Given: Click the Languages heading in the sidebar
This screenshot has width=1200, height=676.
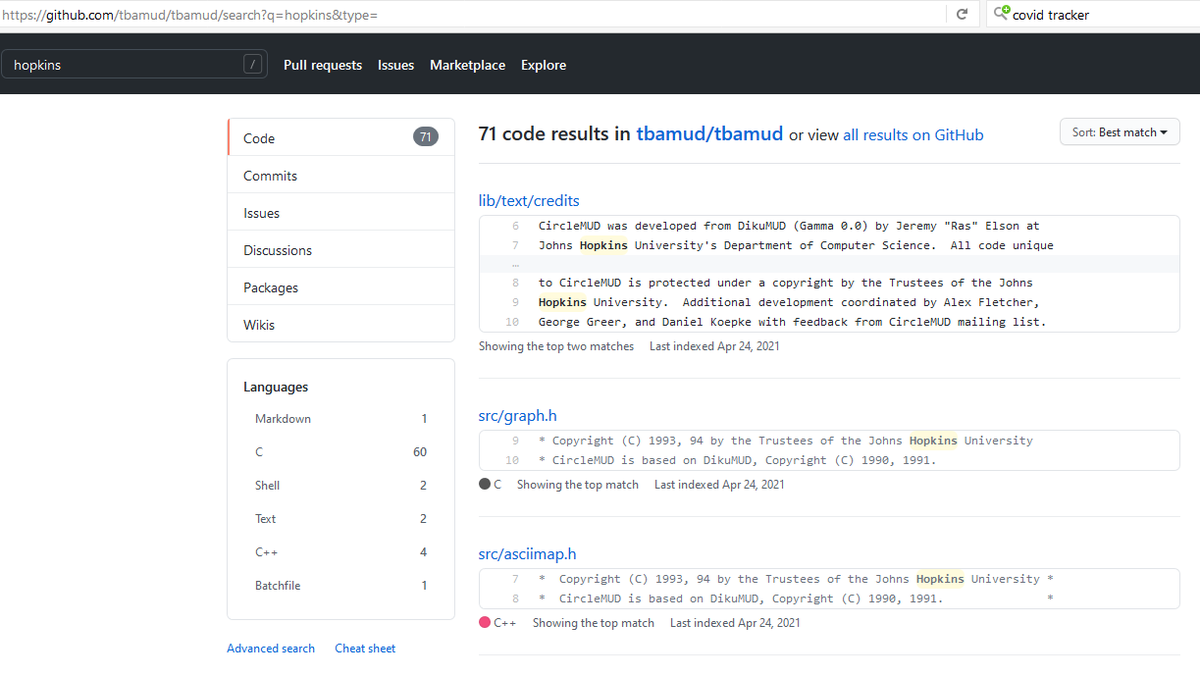Looking at the screenshot, I should [276, 387].
